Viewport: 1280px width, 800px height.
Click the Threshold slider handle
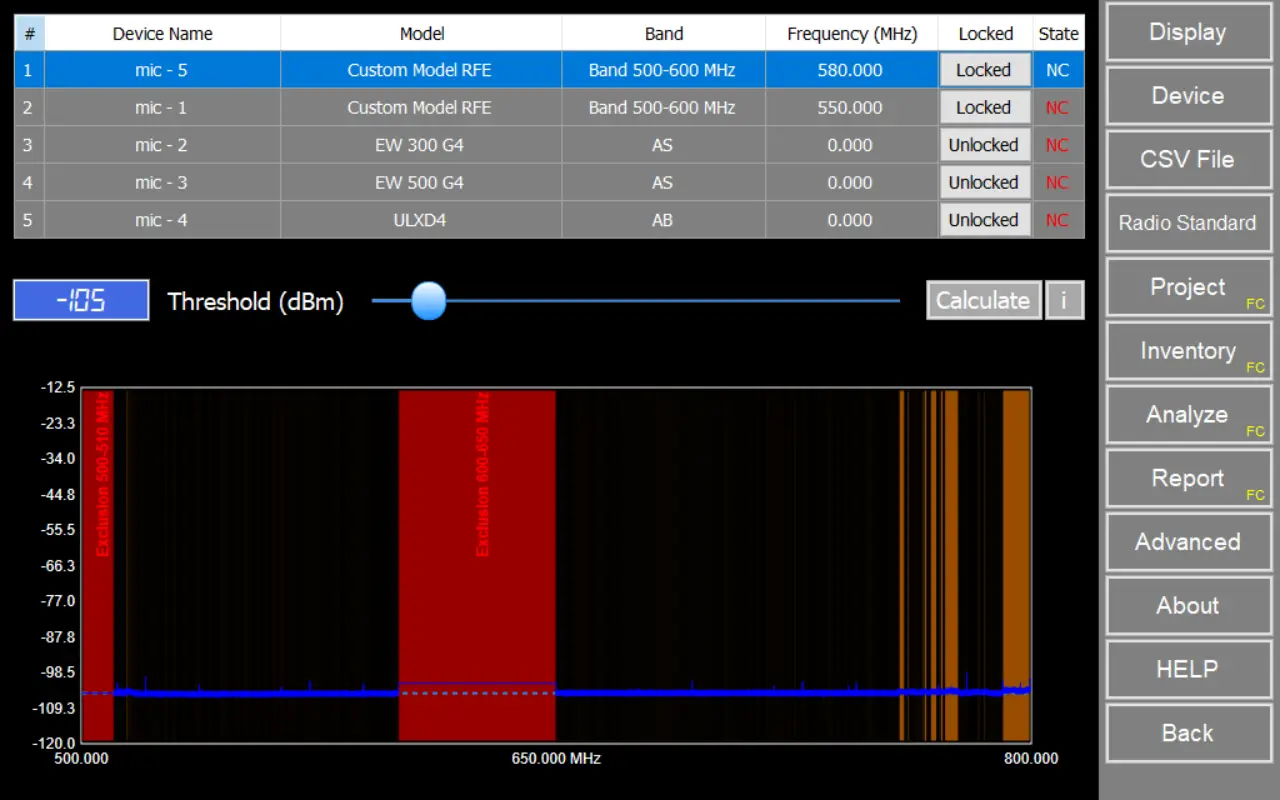pos(429,300)
